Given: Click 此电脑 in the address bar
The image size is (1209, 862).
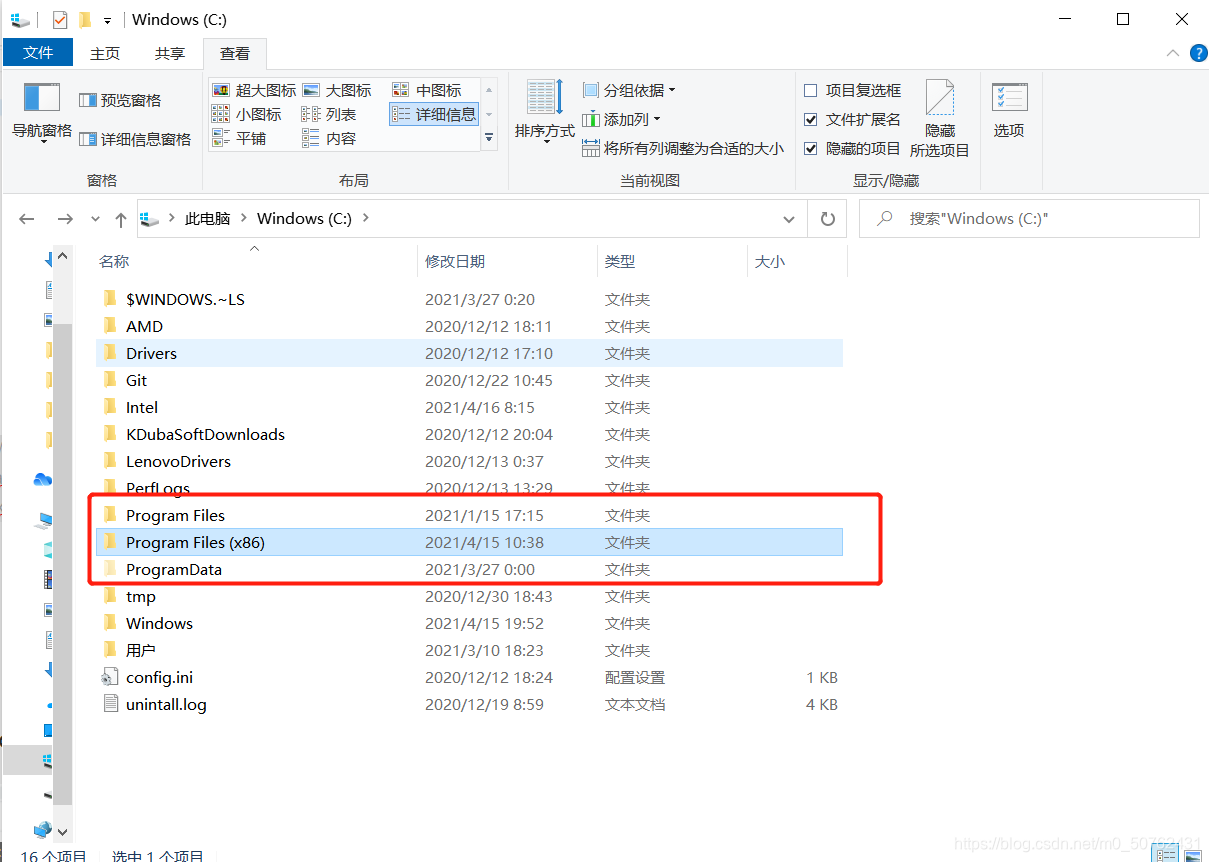Looking at the screenshot, I should pos(208,218).
